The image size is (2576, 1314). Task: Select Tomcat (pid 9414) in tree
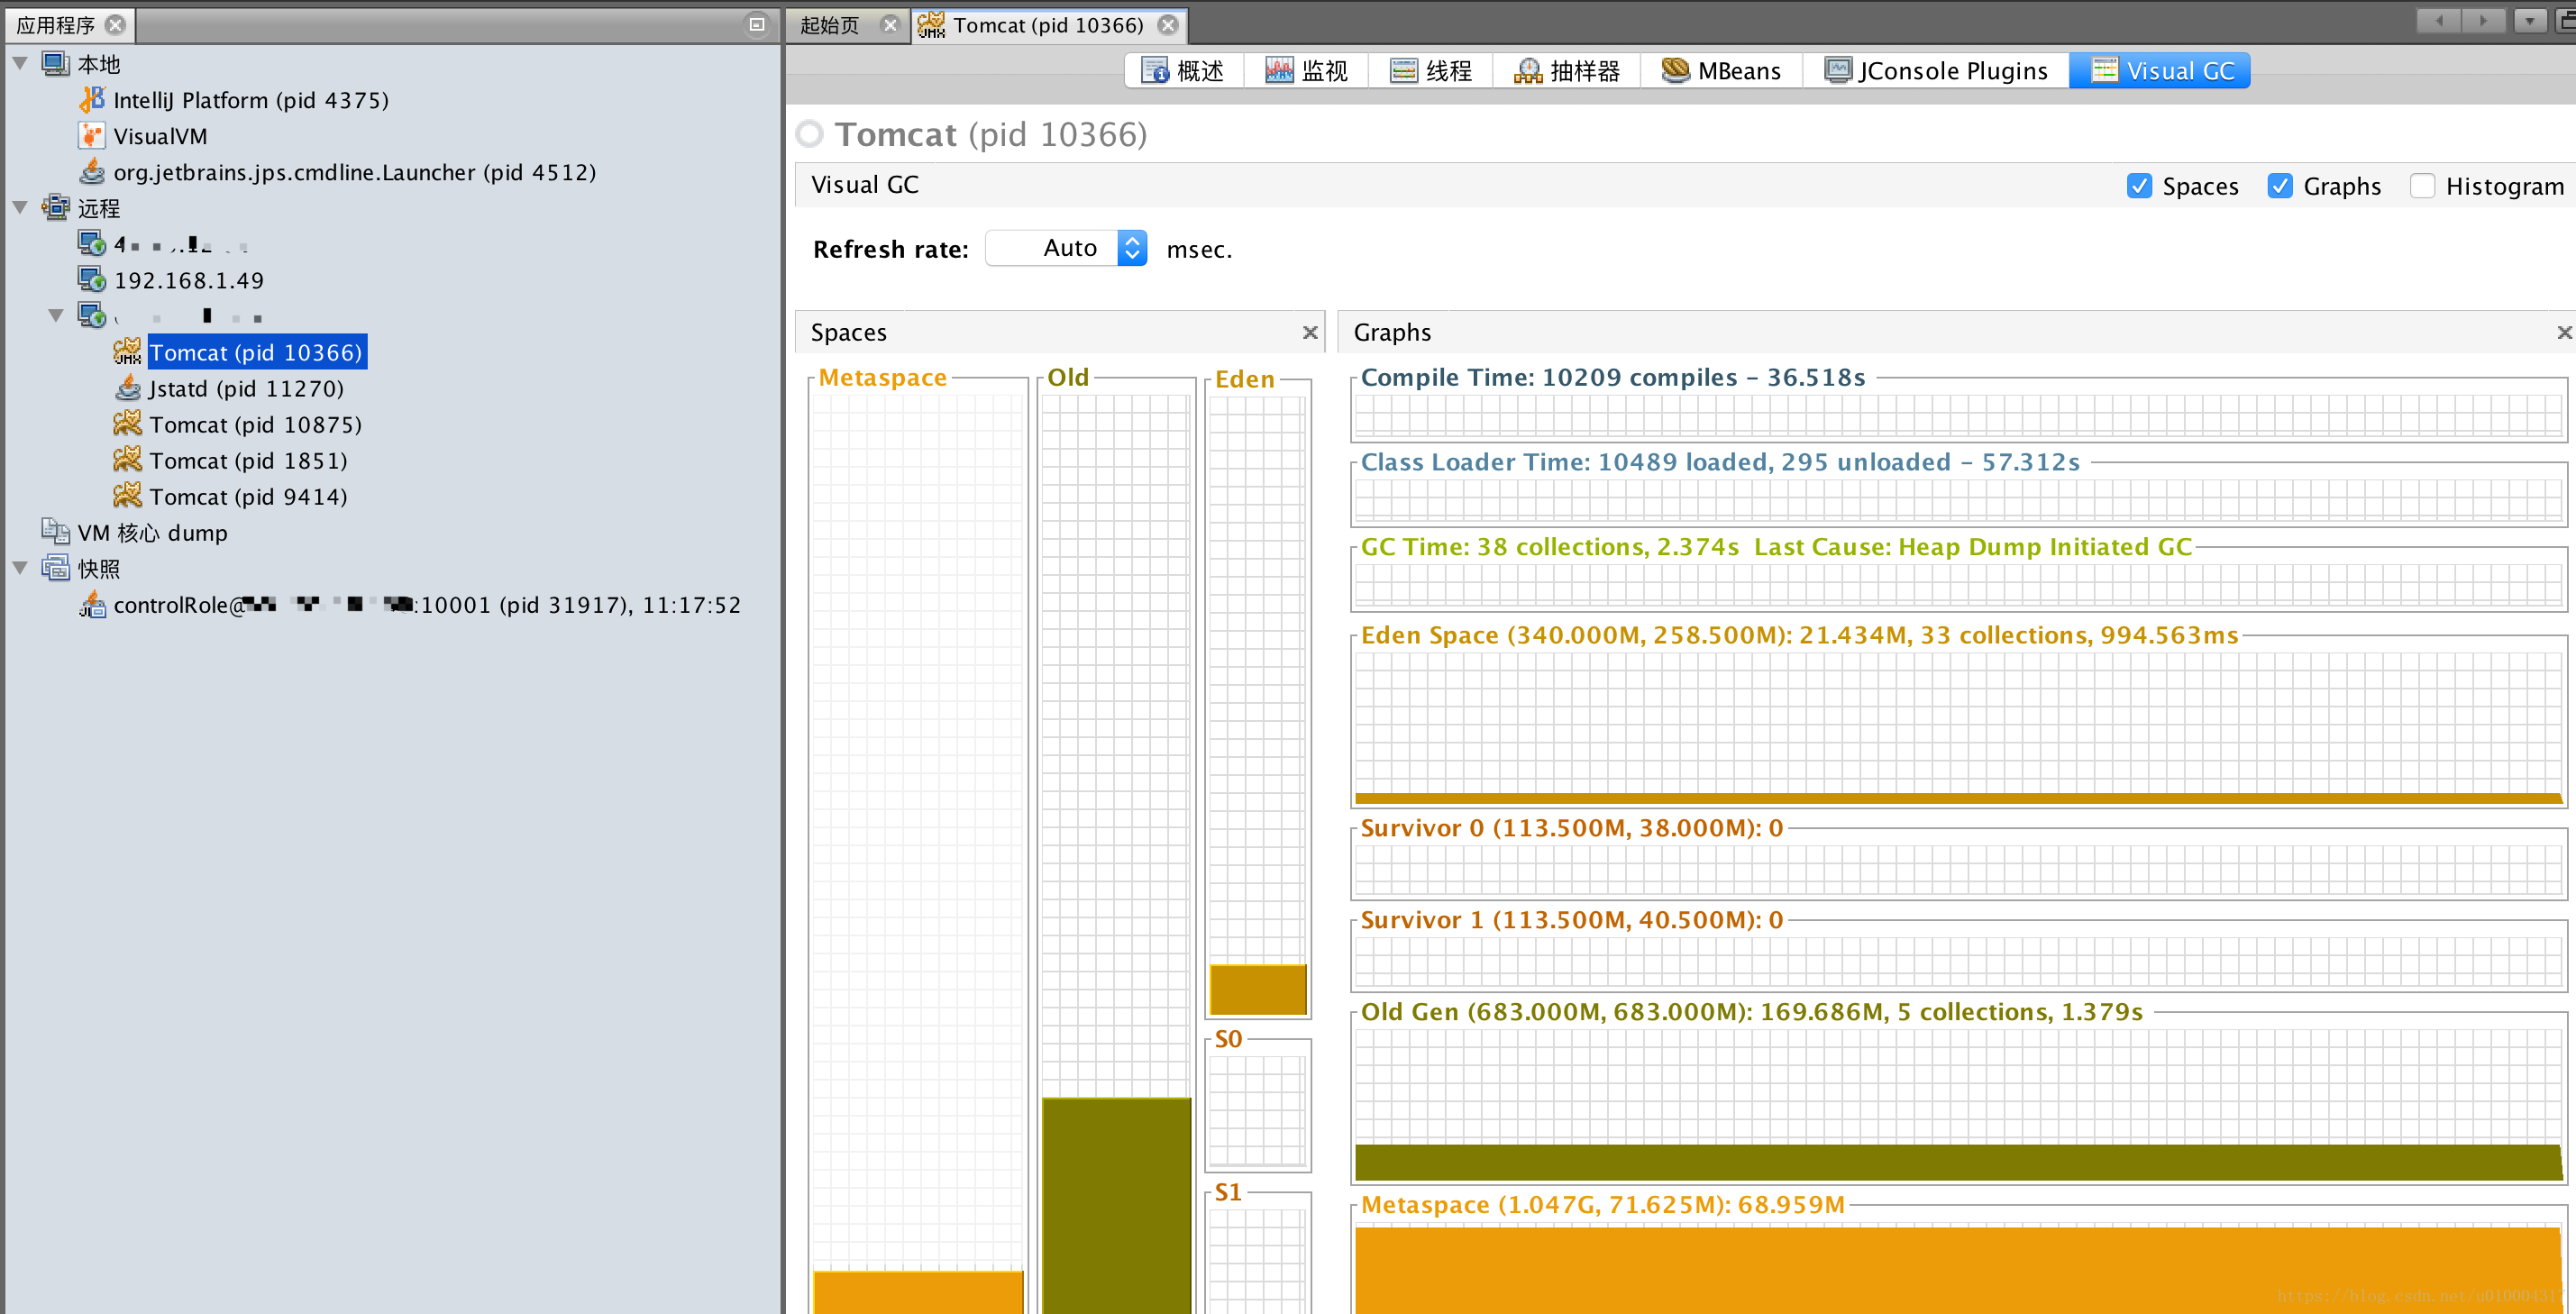(249, 496)
